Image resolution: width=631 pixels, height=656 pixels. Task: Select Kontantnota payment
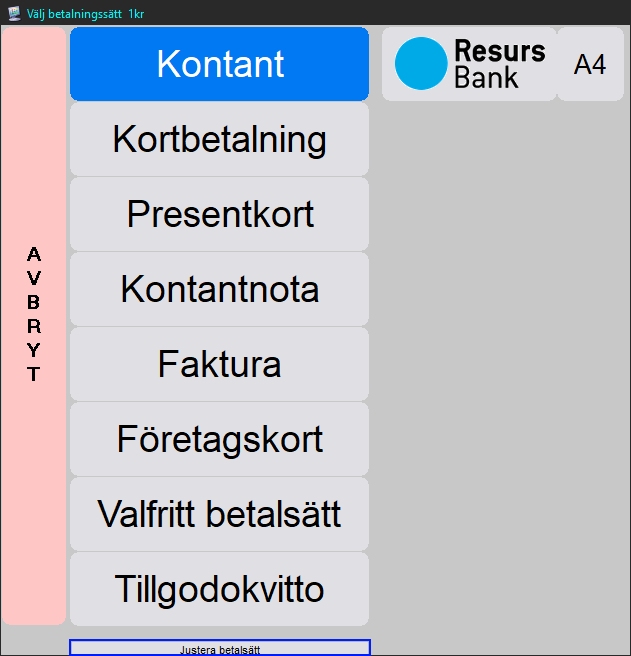[x=219, y=289]
